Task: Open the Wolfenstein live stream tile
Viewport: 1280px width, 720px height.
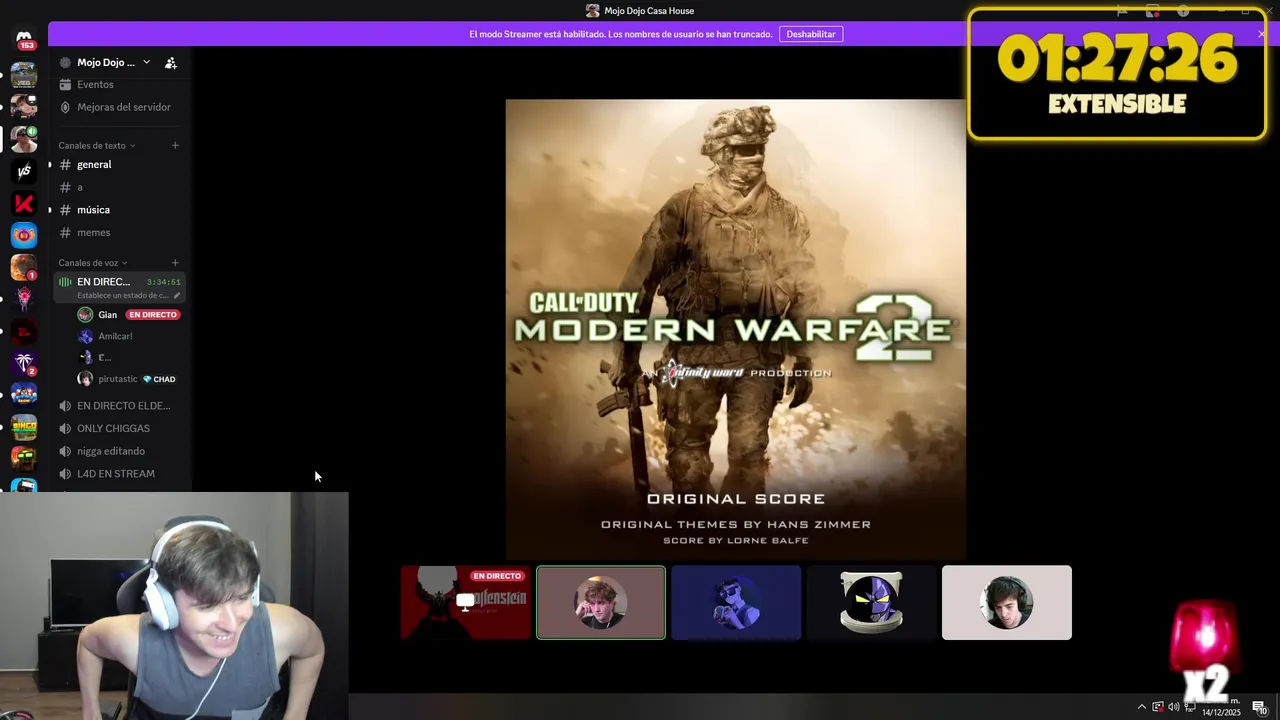Action: click(x=466, y=602)
